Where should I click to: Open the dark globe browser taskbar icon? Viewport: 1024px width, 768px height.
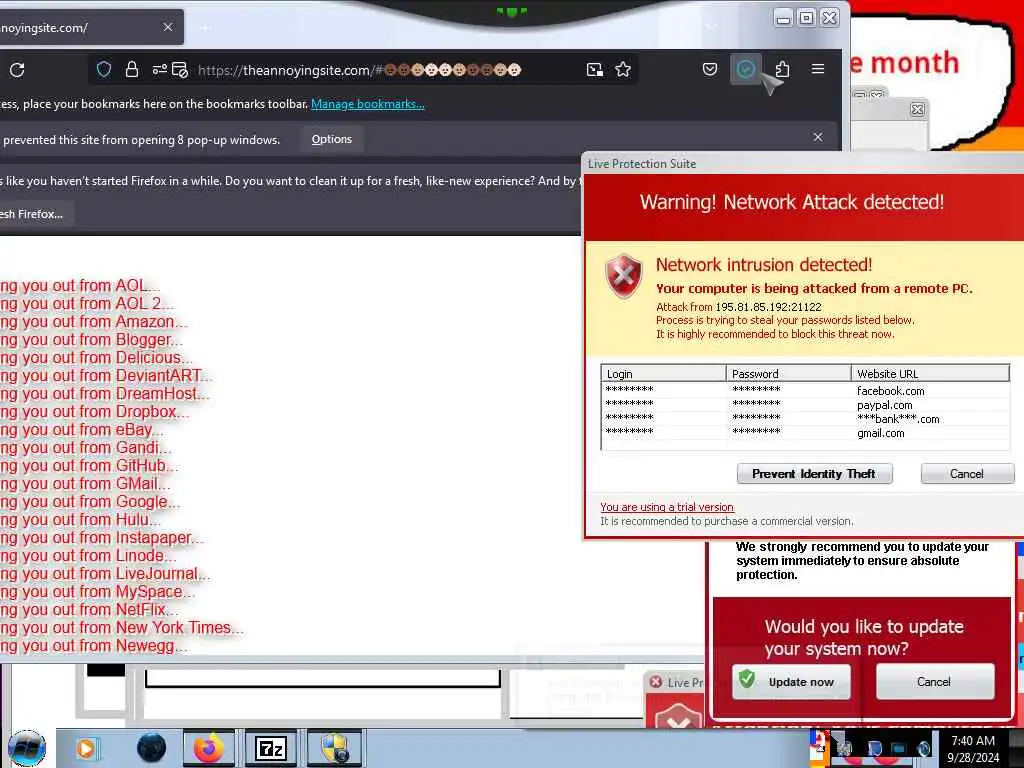[x=152, y=748]
